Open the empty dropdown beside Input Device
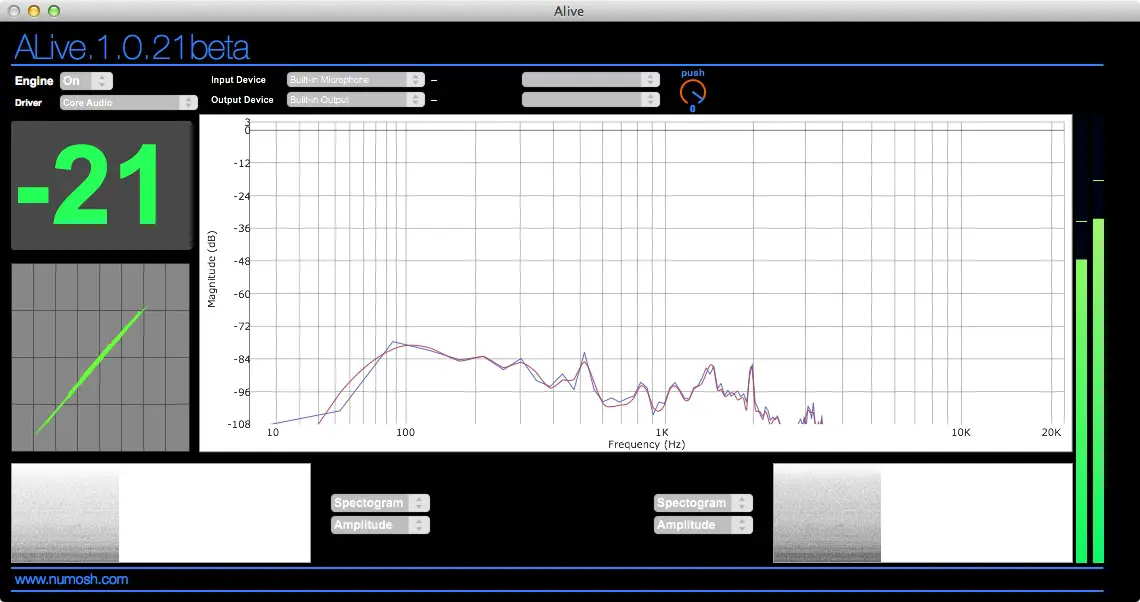 click(x=590, y=79)
